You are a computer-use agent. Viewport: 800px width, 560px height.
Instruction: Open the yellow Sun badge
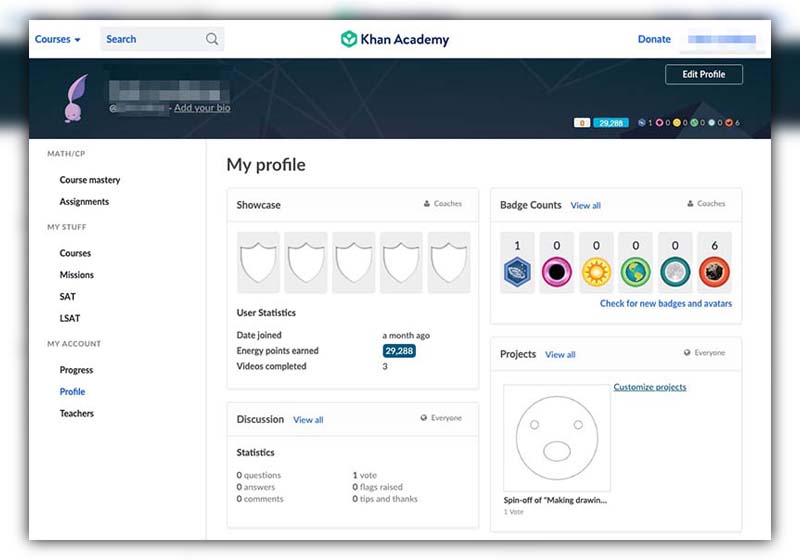(596, 272)
